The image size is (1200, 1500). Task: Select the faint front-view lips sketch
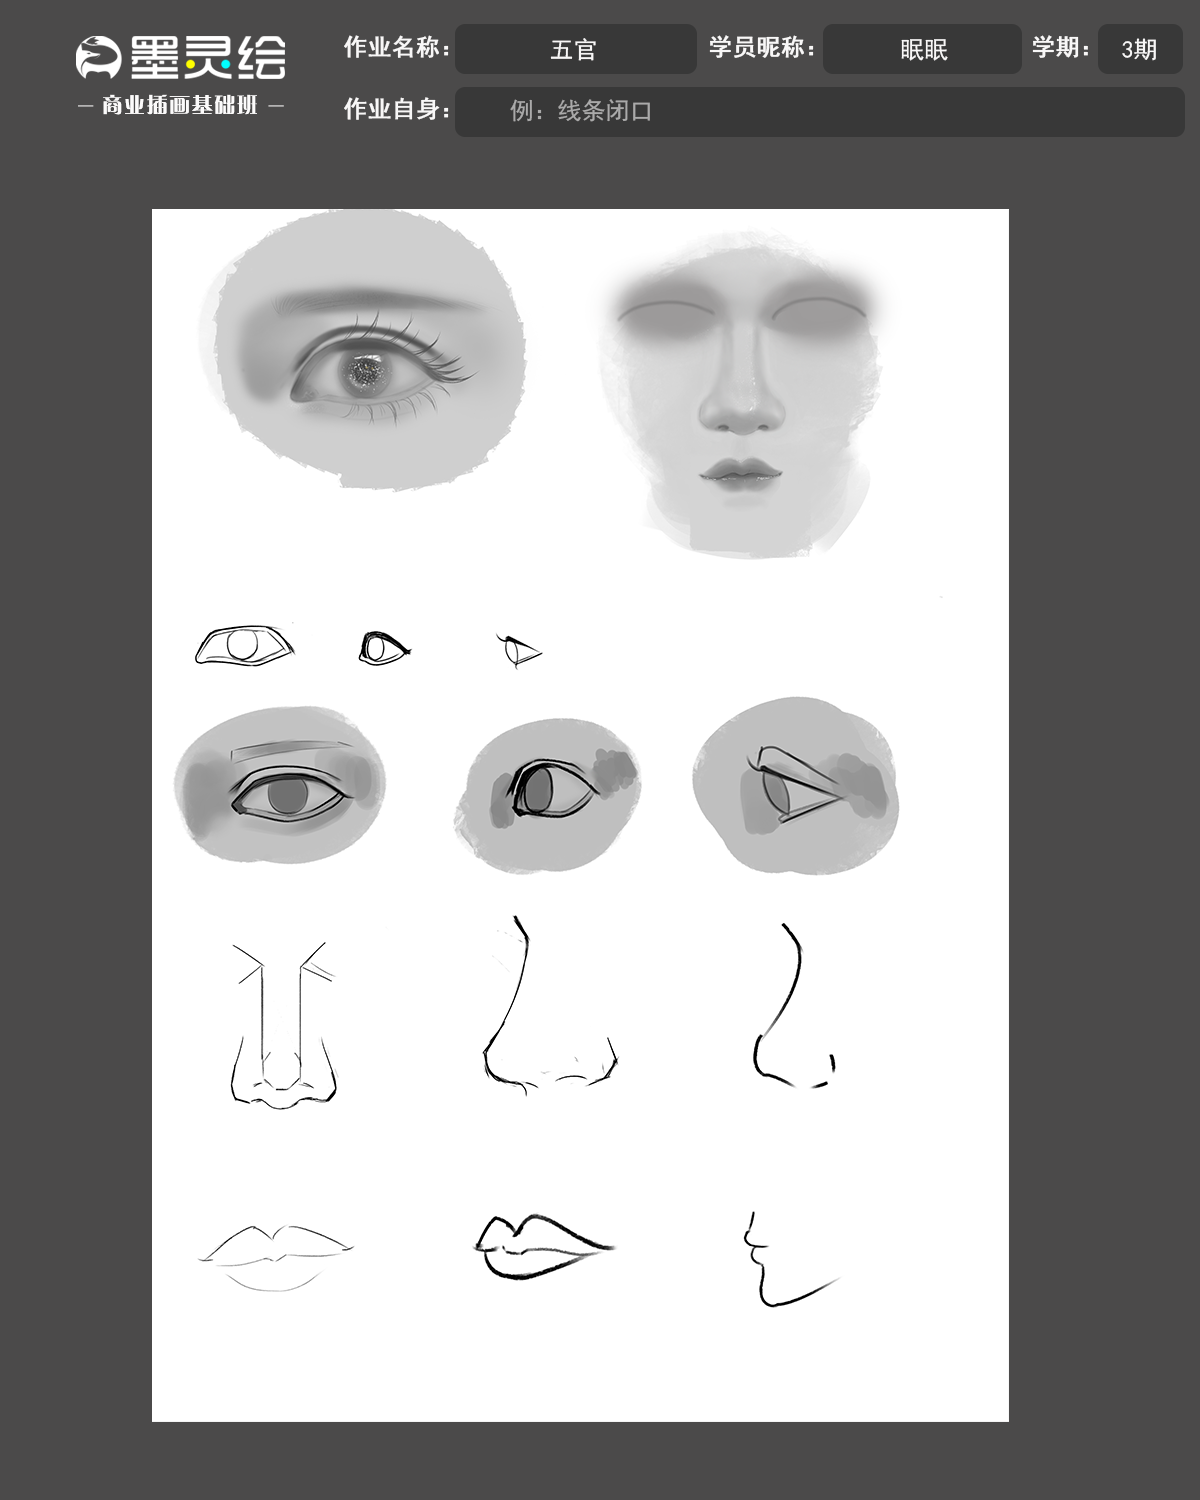pyautogui.click(x=277, y=1258)
